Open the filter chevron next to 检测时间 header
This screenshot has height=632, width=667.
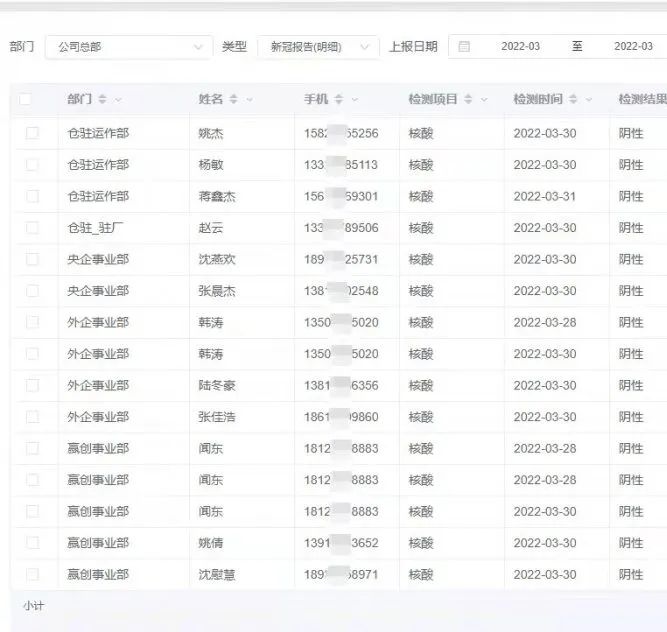pyautogui.click(x=588, y=100)
